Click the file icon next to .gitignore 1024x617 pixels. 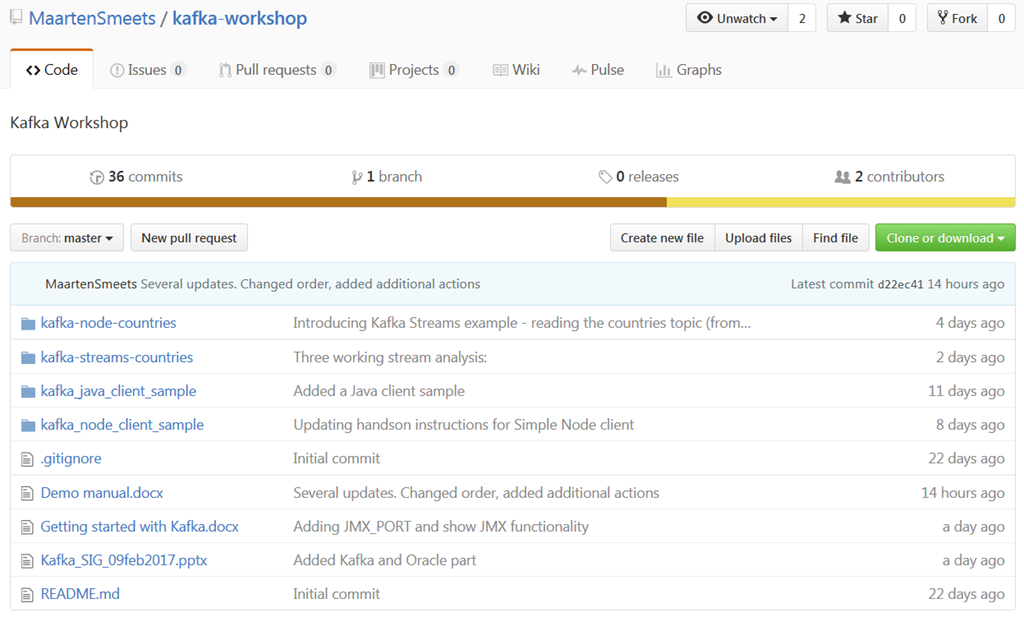(28, 459)
